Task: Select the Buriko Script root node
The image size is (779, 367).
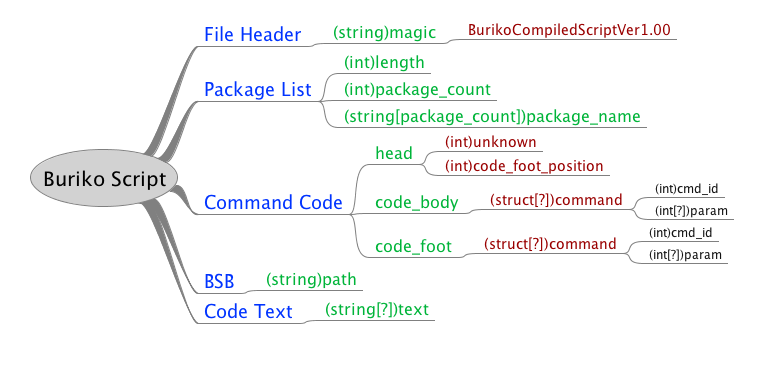Action: tap(104, 179)
